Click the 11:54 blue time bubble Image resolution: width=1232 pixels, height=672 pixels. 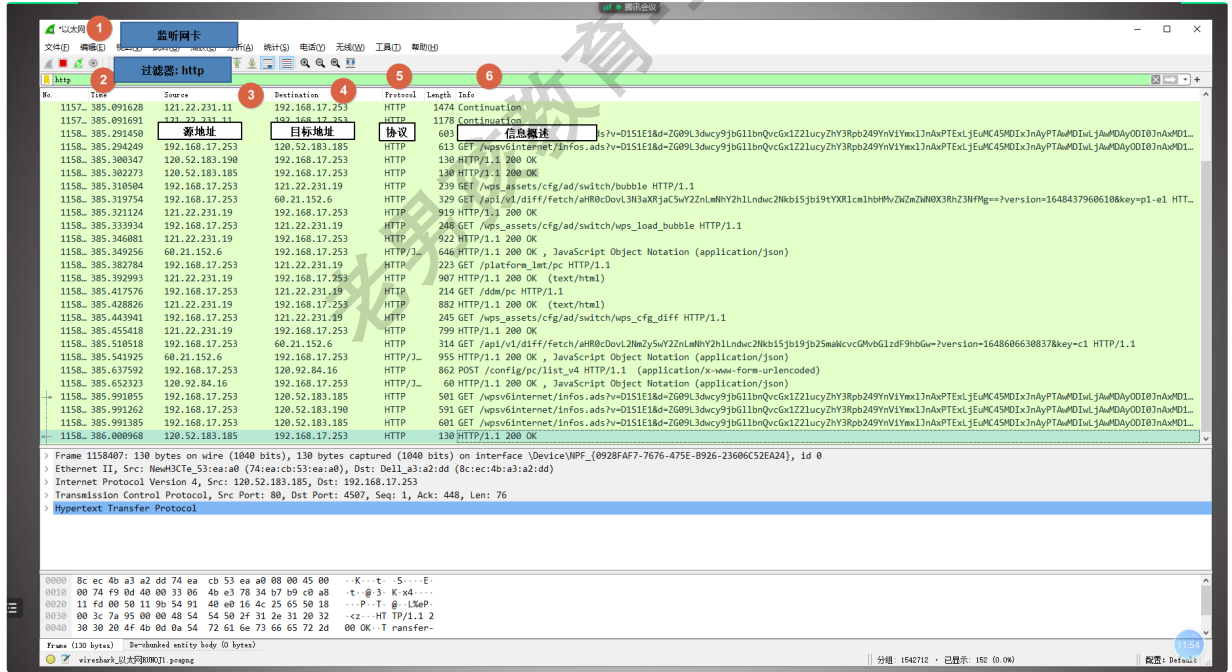[1188, 645]
